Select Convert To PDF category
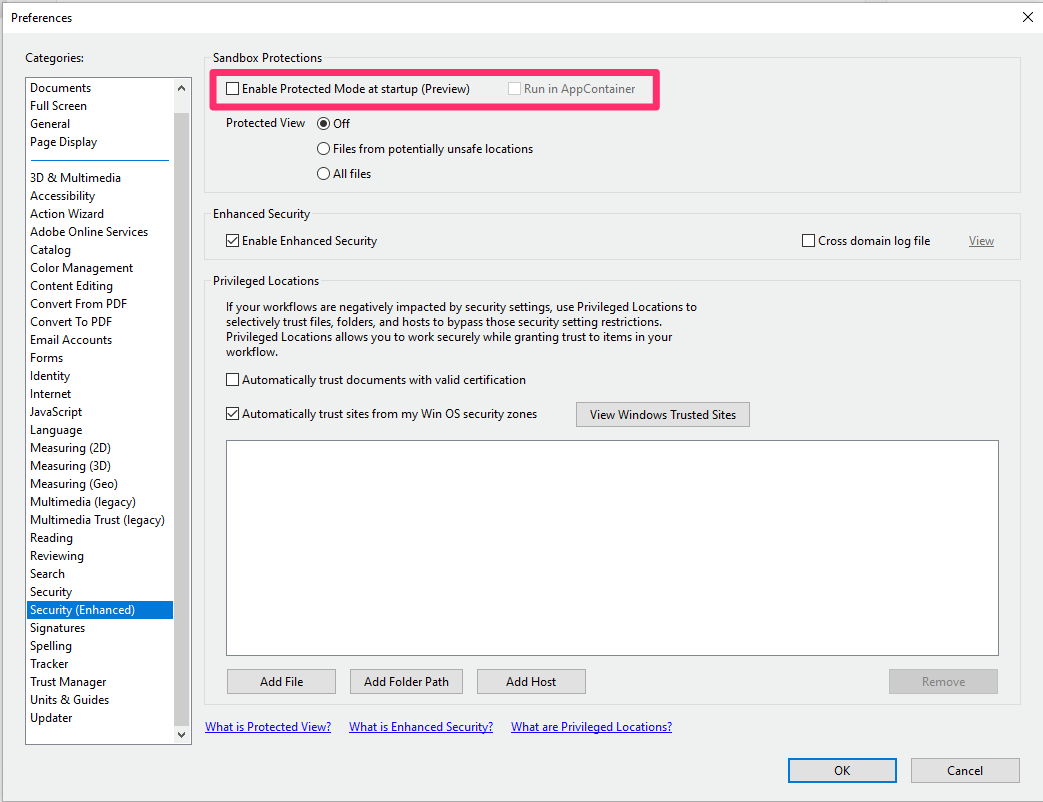This screenshot has width=1043, height=802. pos(100,321)
